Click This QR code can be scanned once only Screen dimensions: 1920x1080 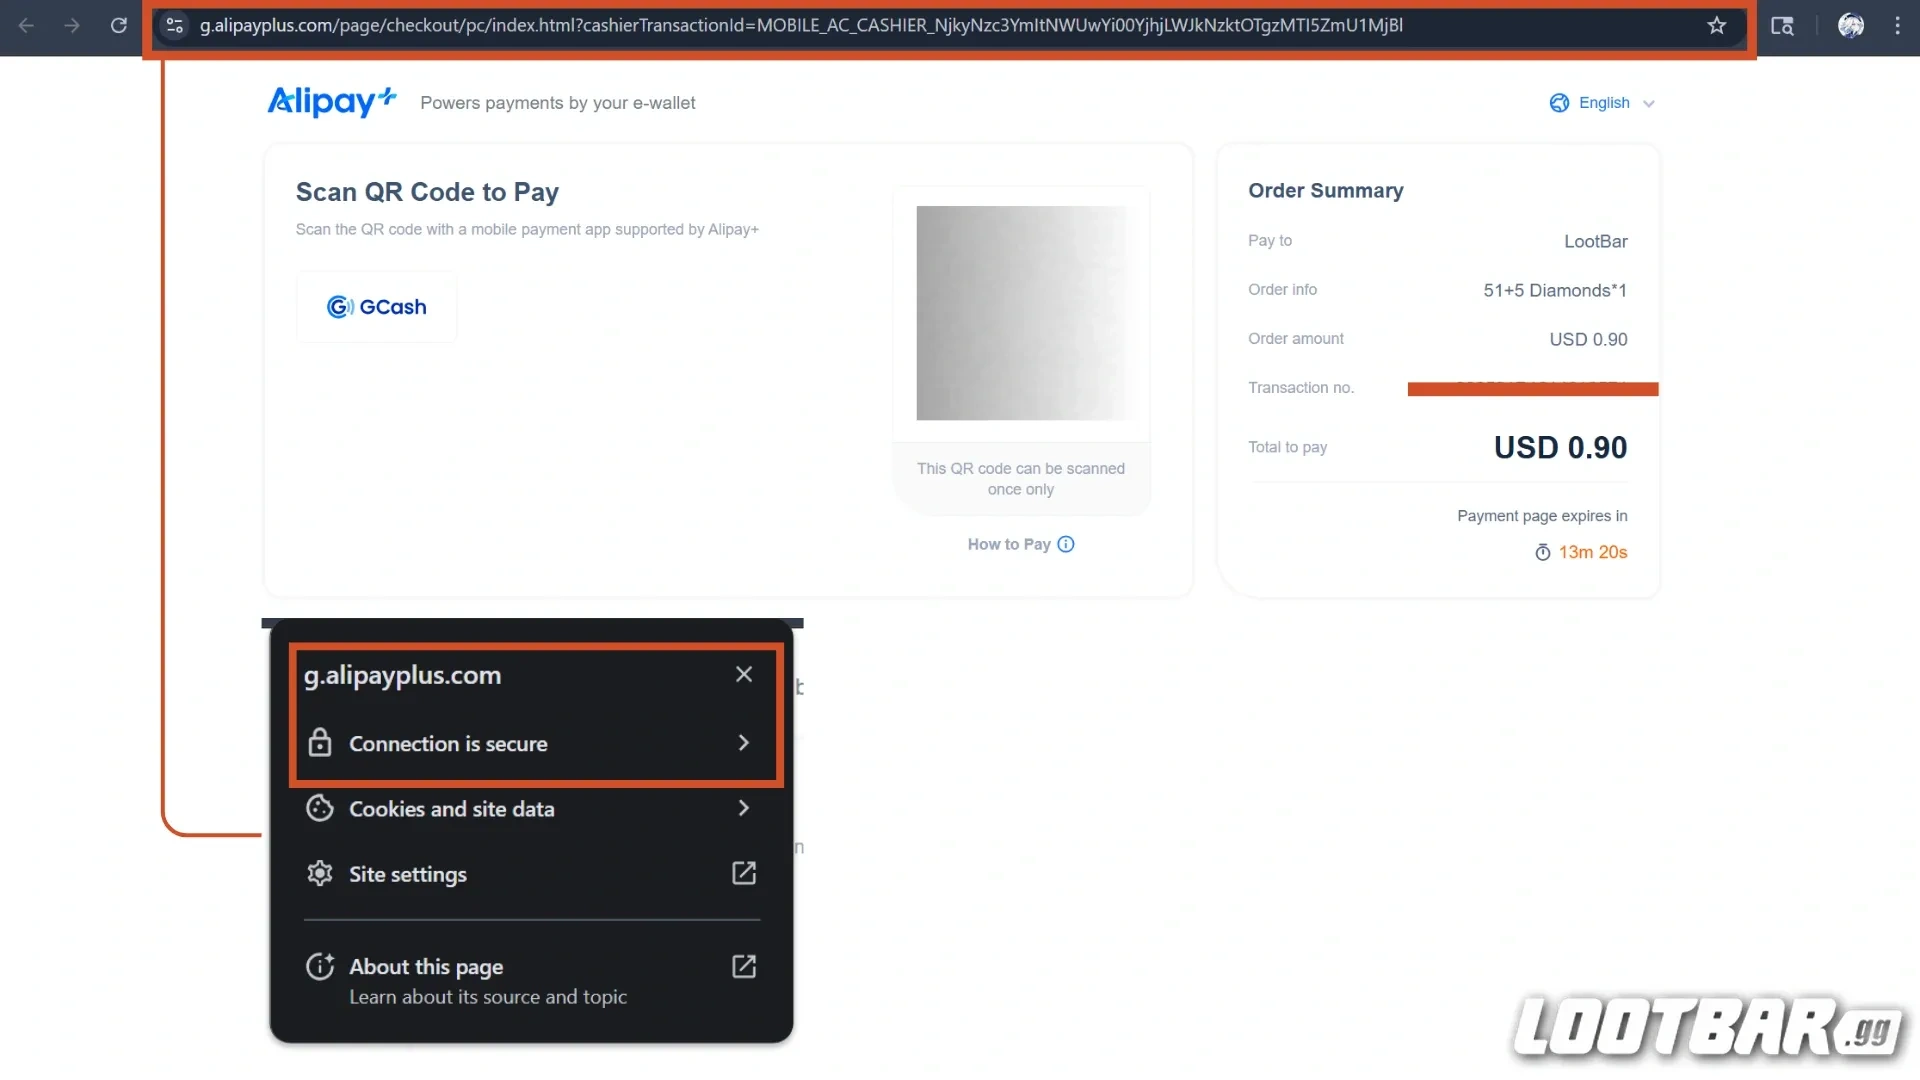1021,479
